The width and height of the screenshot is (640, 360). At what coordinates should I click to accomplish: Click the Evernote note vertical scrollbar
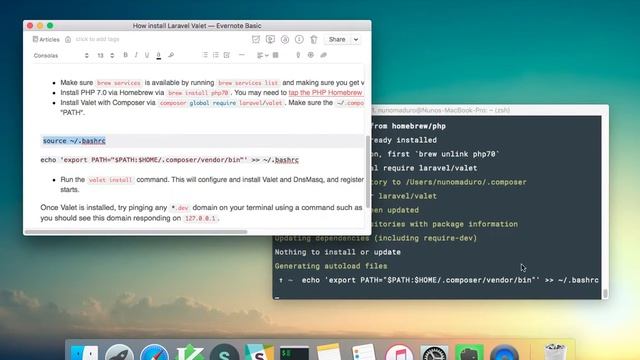(x=368, y=171)
